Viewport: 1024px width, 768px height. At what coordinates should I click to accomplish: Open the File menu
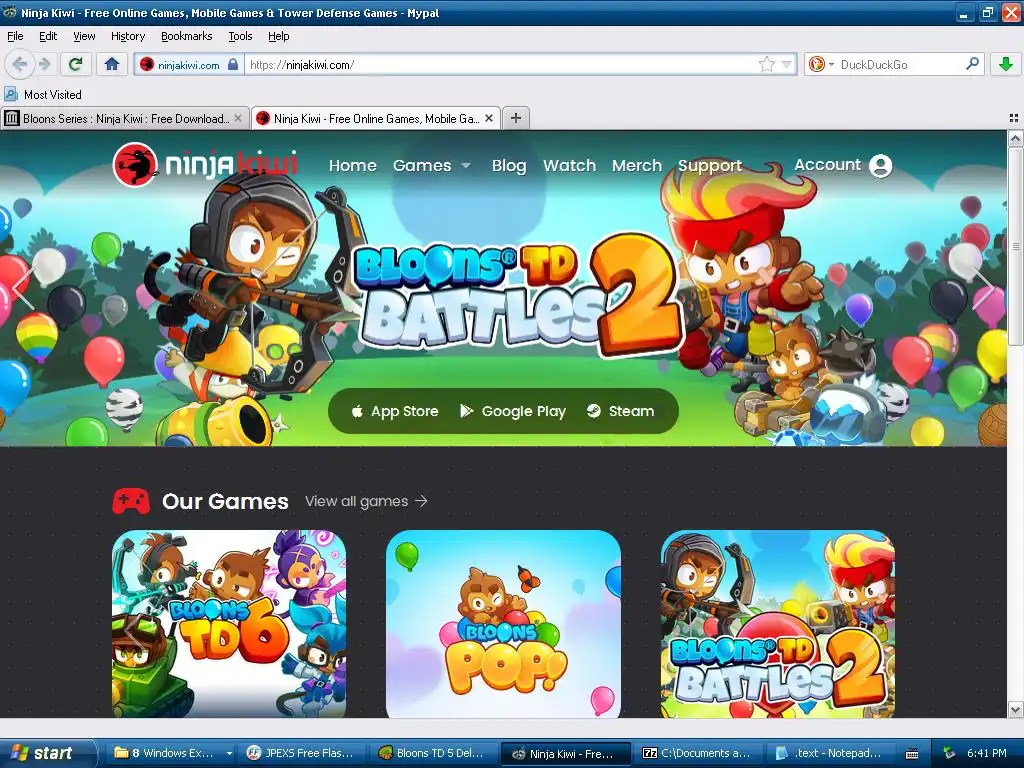15,36
